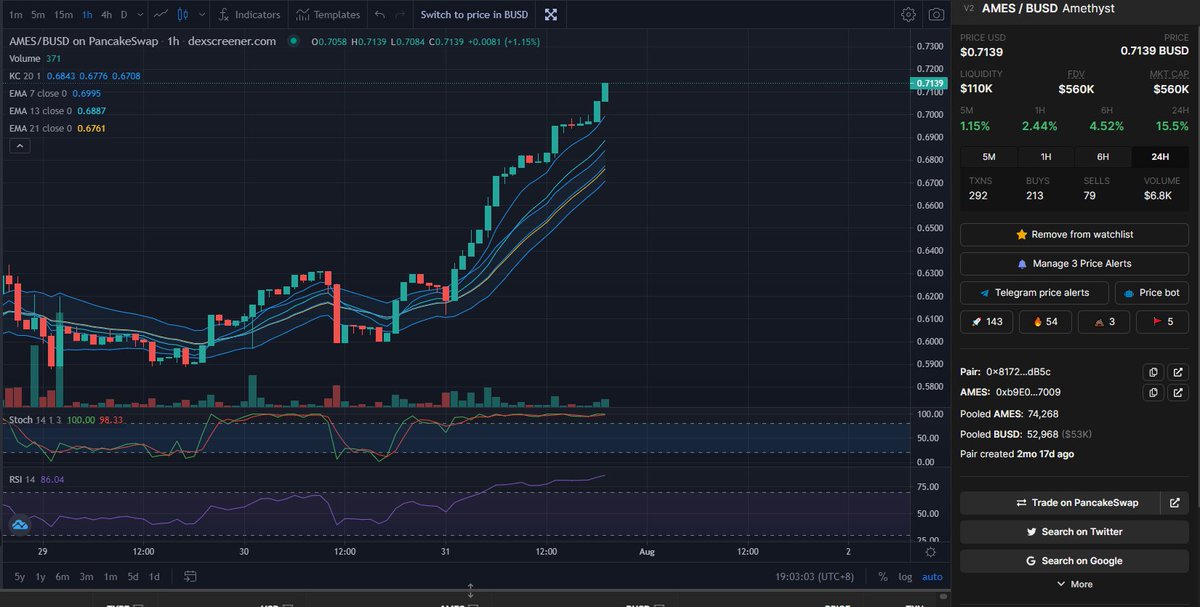Set chart range to 3m
Screen dimensions: 1200x607
click(87, 576)
